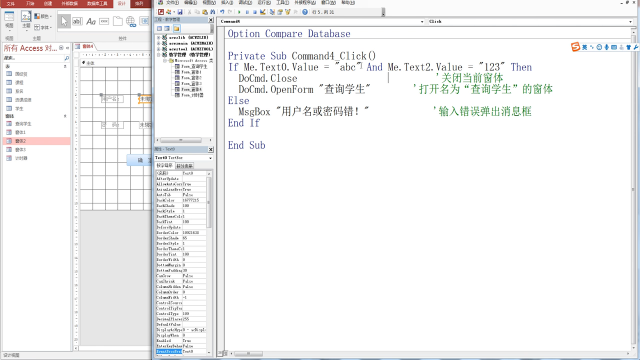Switch to Alphabetic tab in Properties window
Image resolution: width=640 pixels, height=360 pixels.
pyautogui.click(x=165, y=166)
